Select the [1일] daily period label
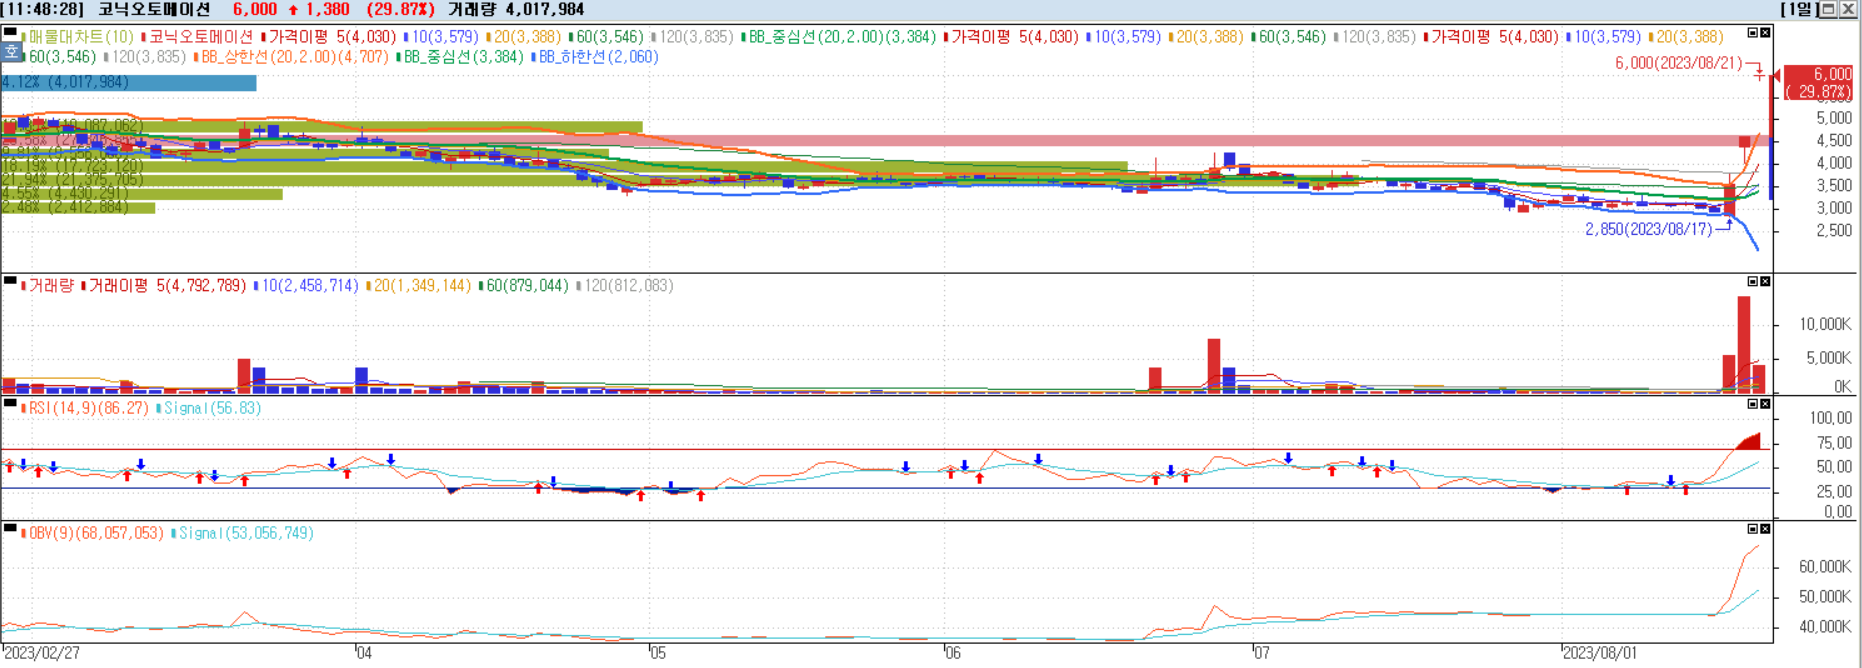Screen dimensions: 1862x668 tap(1800, 9)
